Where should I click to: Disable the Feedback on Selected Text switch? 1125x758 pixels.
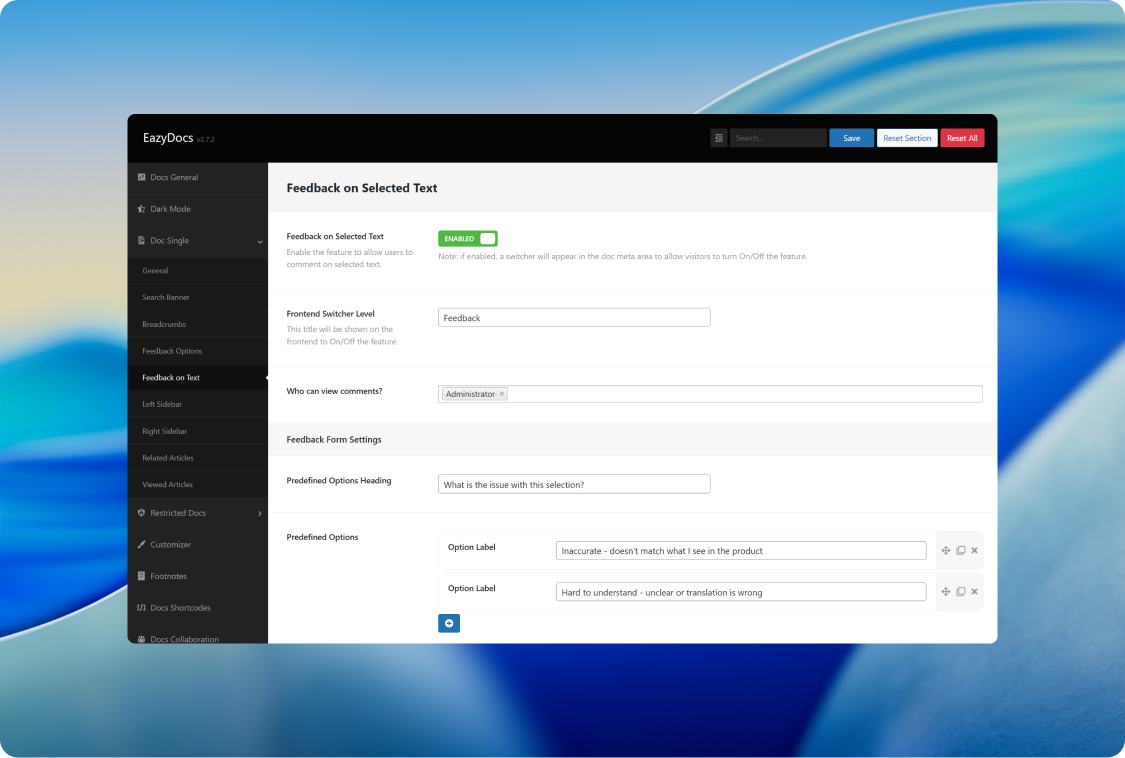(x=467, y=239)
